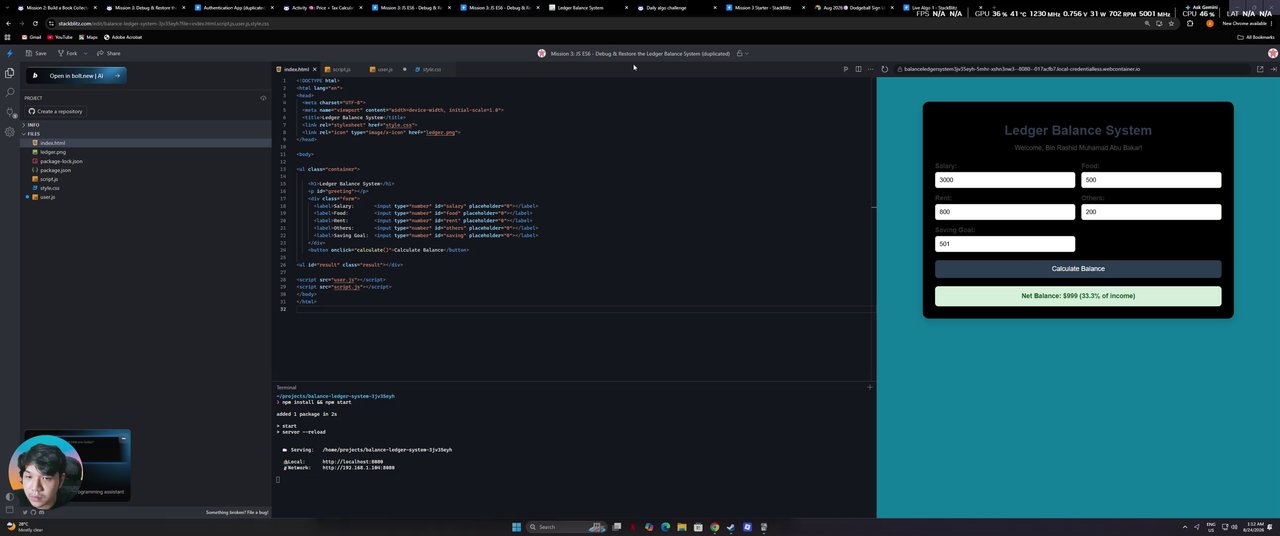Close the index.html editor tab
The width and height of the screenshot is (1280, 536).
(314, 69)
